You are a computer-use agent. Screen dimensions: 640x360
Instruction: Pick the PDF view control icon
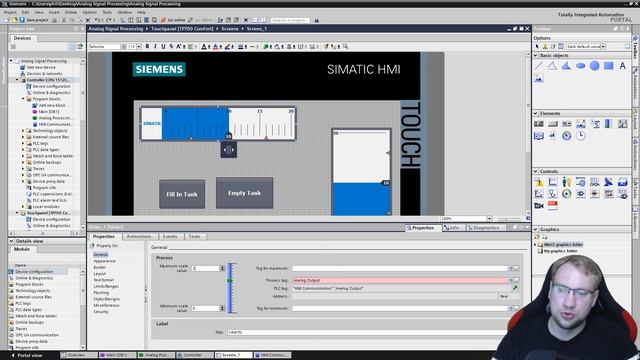coord(553,206)
